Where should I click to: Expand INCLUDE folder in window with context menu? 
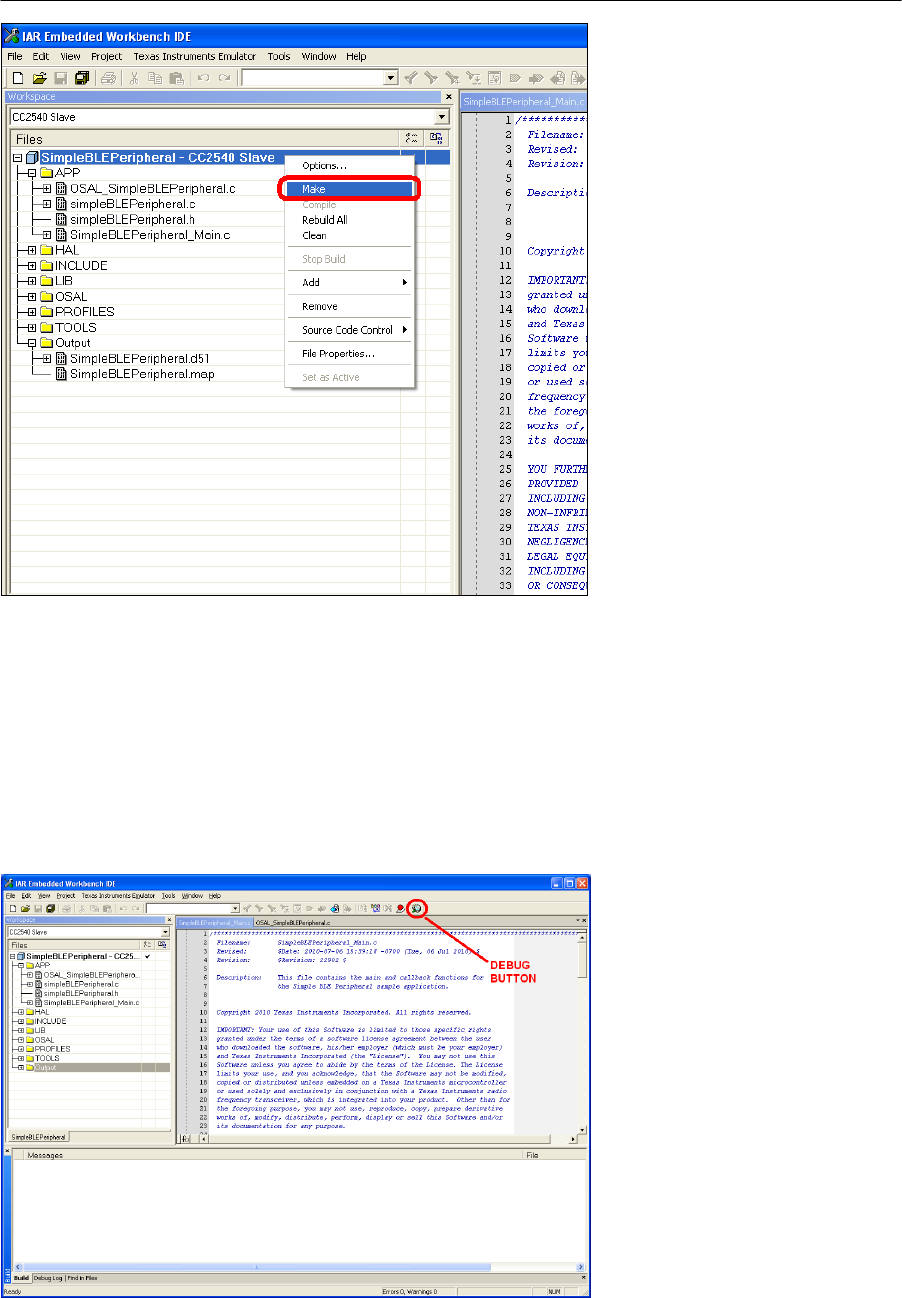pyautogui.click(x=31, y=265)
